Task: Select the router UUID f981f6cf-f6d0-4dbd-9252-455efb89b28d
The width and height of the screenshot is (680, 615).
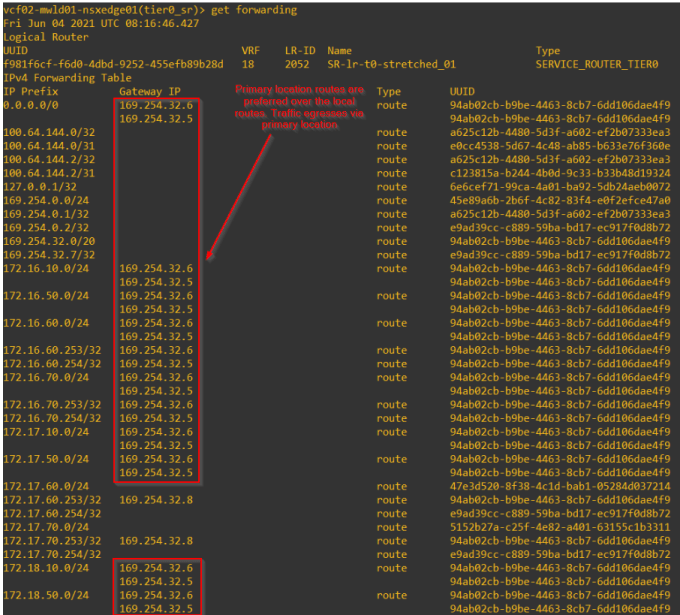Action: click(113, 65)
